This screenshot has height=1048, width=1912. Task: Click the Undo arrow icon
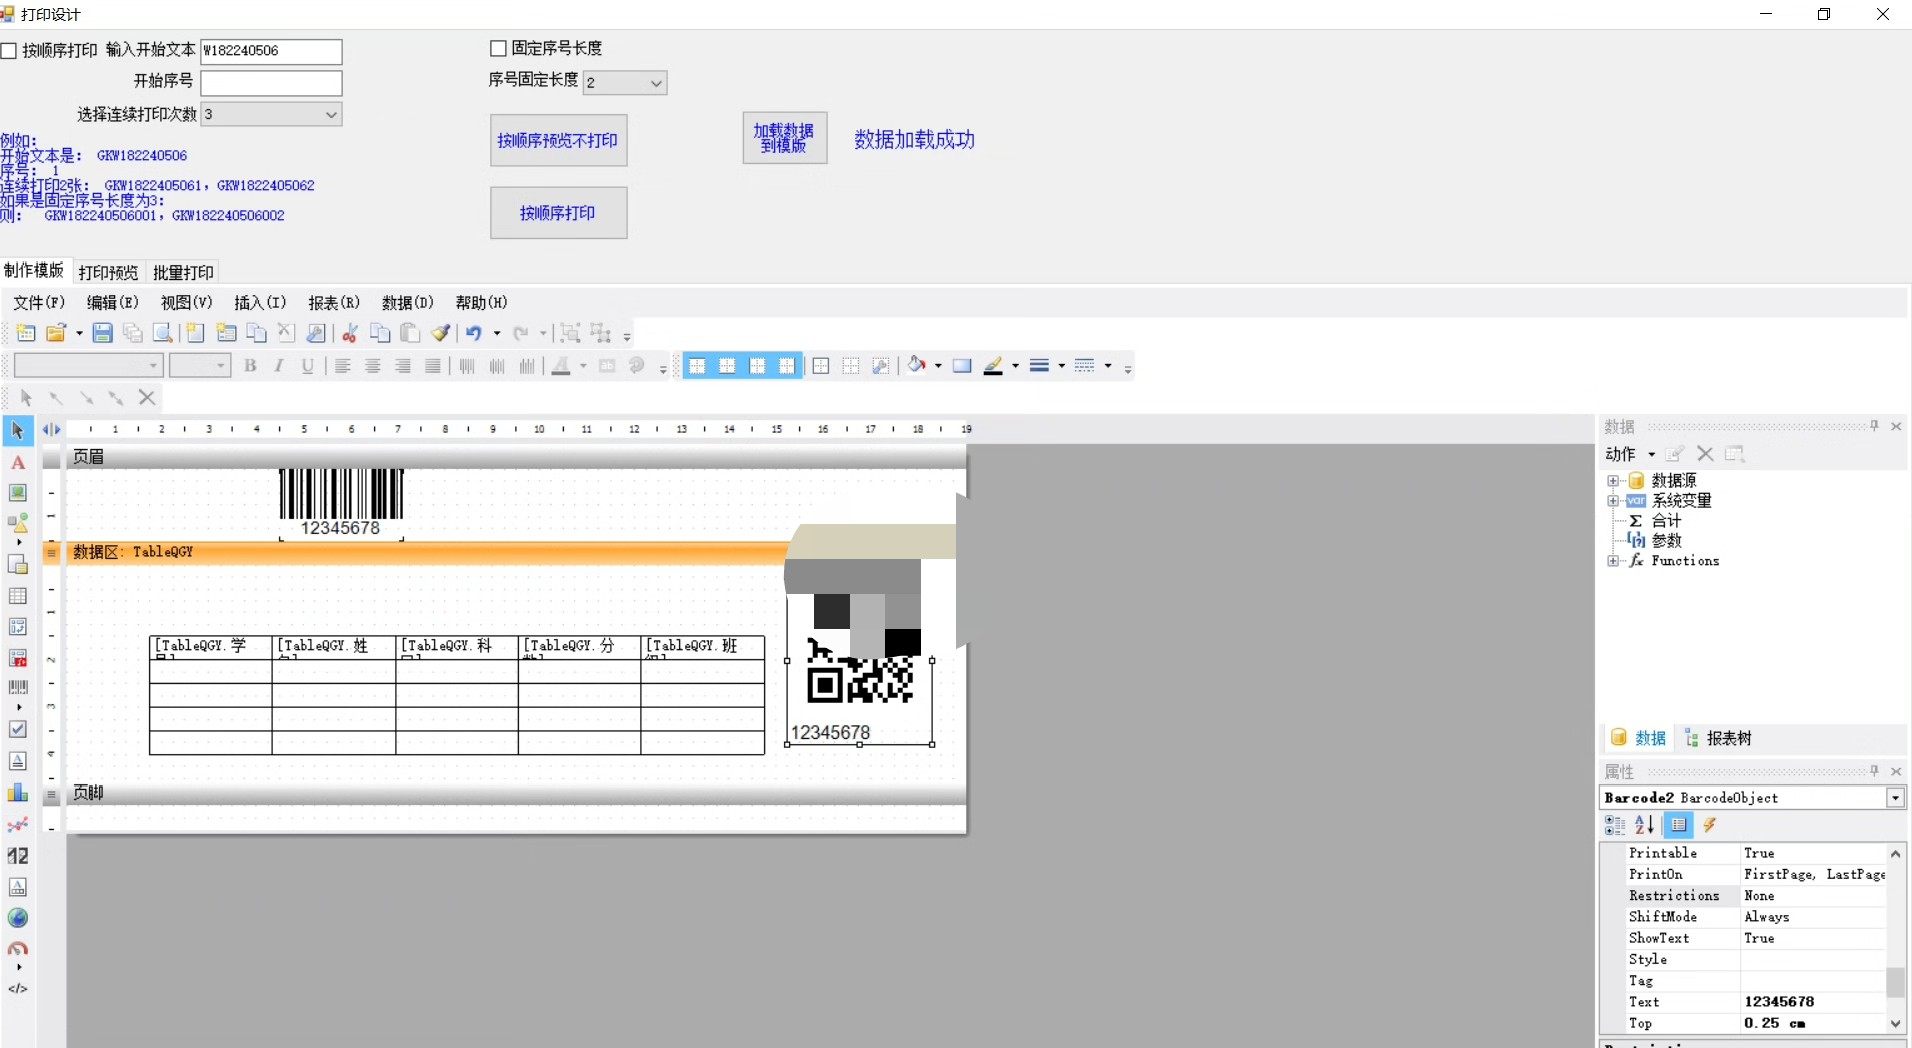coord(474,334)
